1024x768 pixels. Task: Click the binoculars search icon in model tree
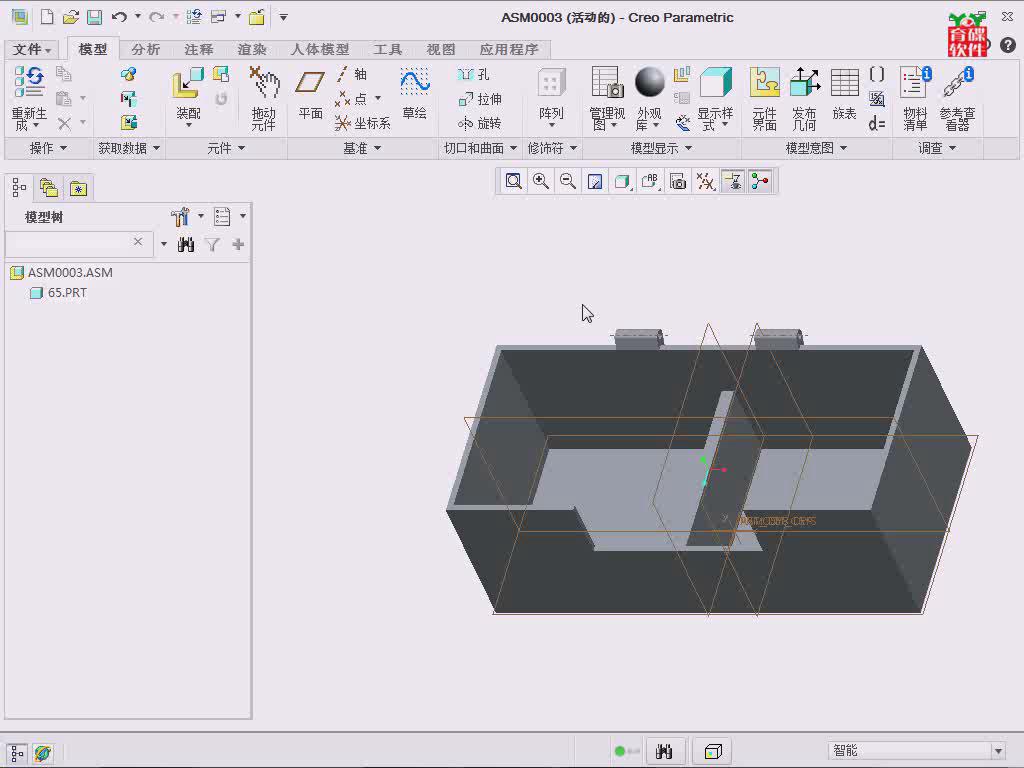186,244
